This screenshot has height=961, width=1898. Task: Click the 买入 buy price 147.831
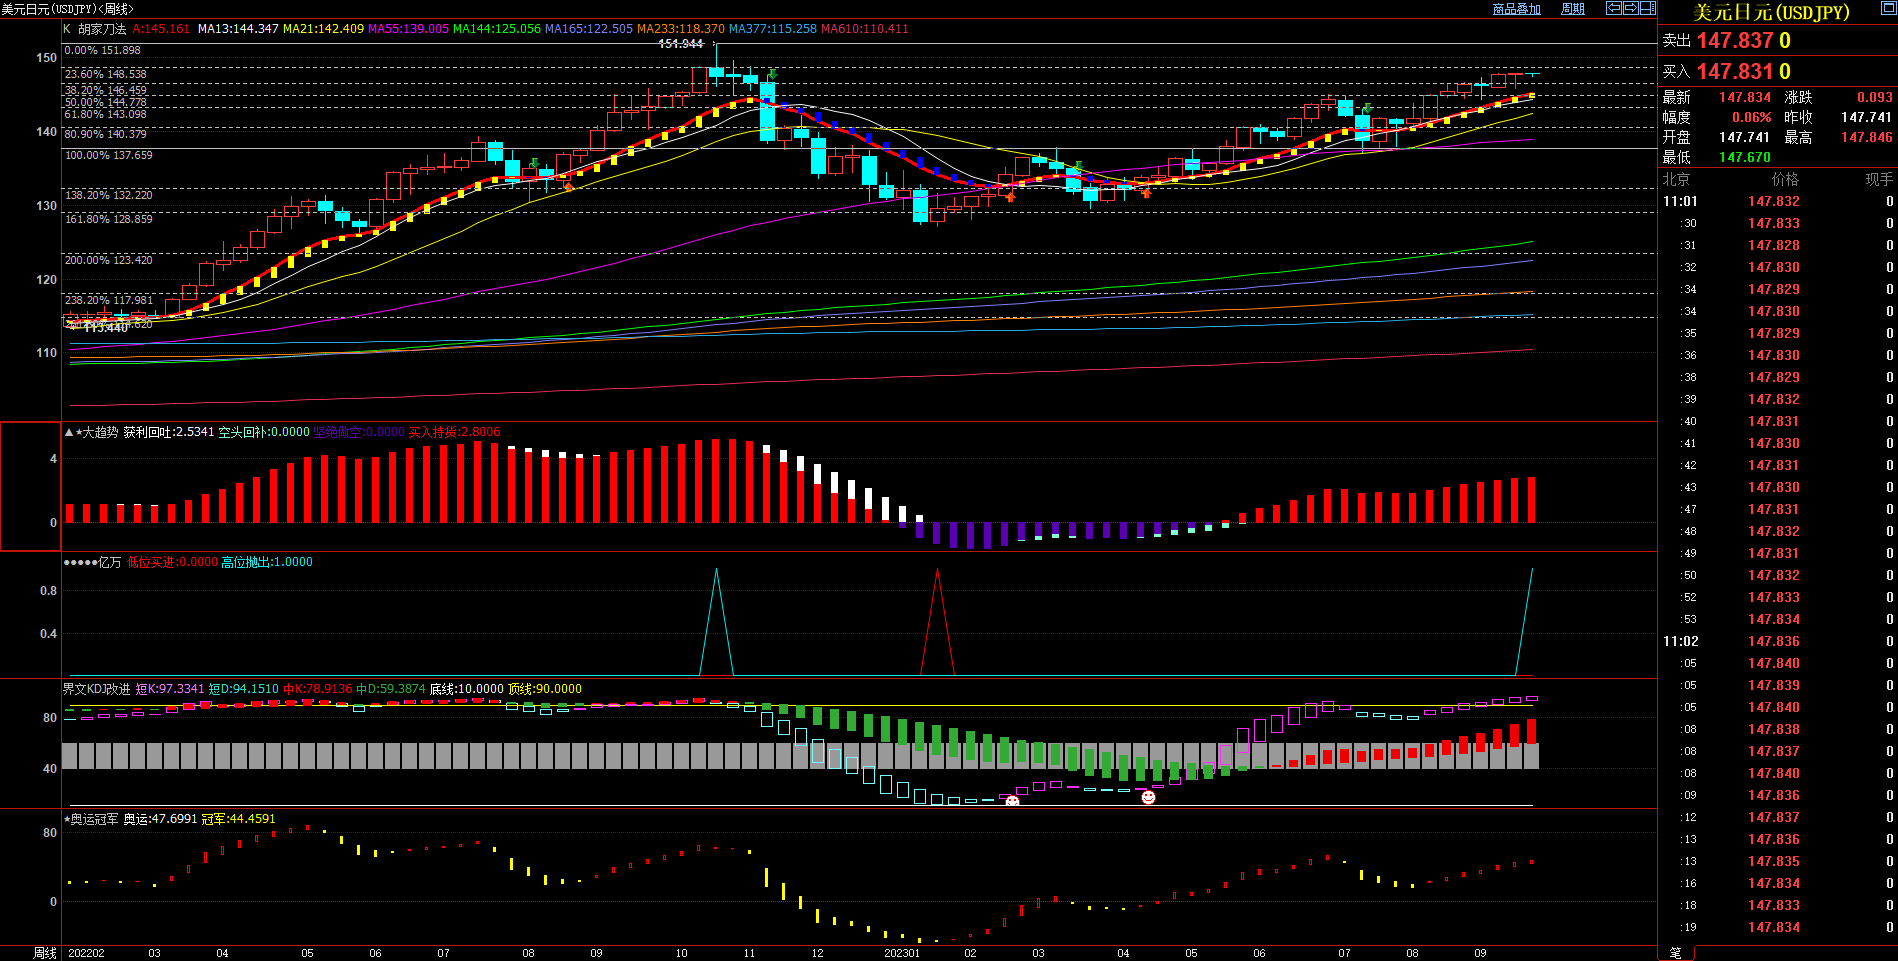point(1735,72)
